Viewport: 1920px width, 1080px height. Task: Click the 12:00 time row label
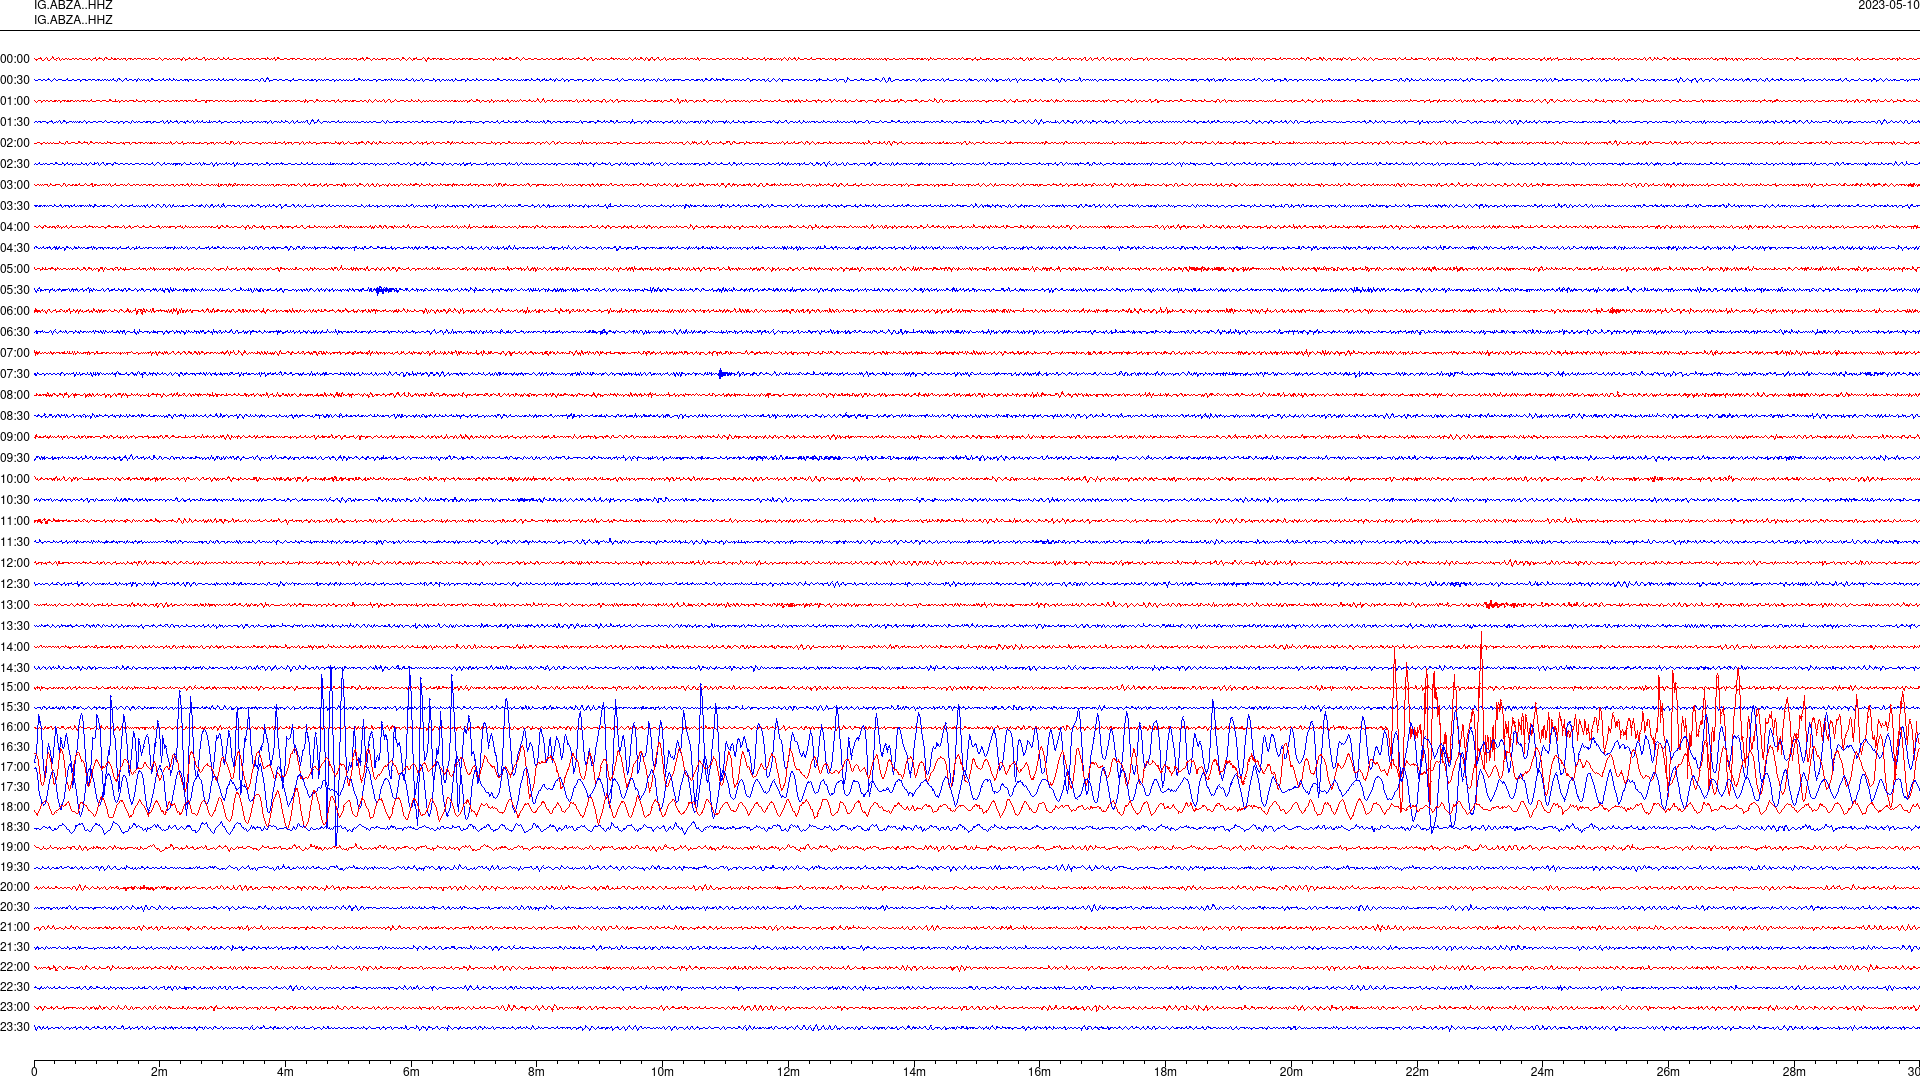coord(15,563)
